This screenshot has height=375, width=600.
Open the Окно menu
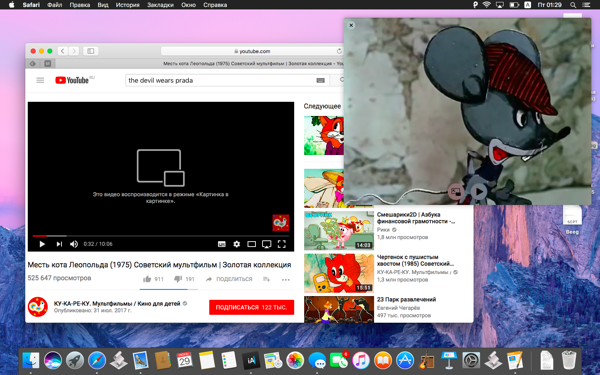tap(188, 5)
